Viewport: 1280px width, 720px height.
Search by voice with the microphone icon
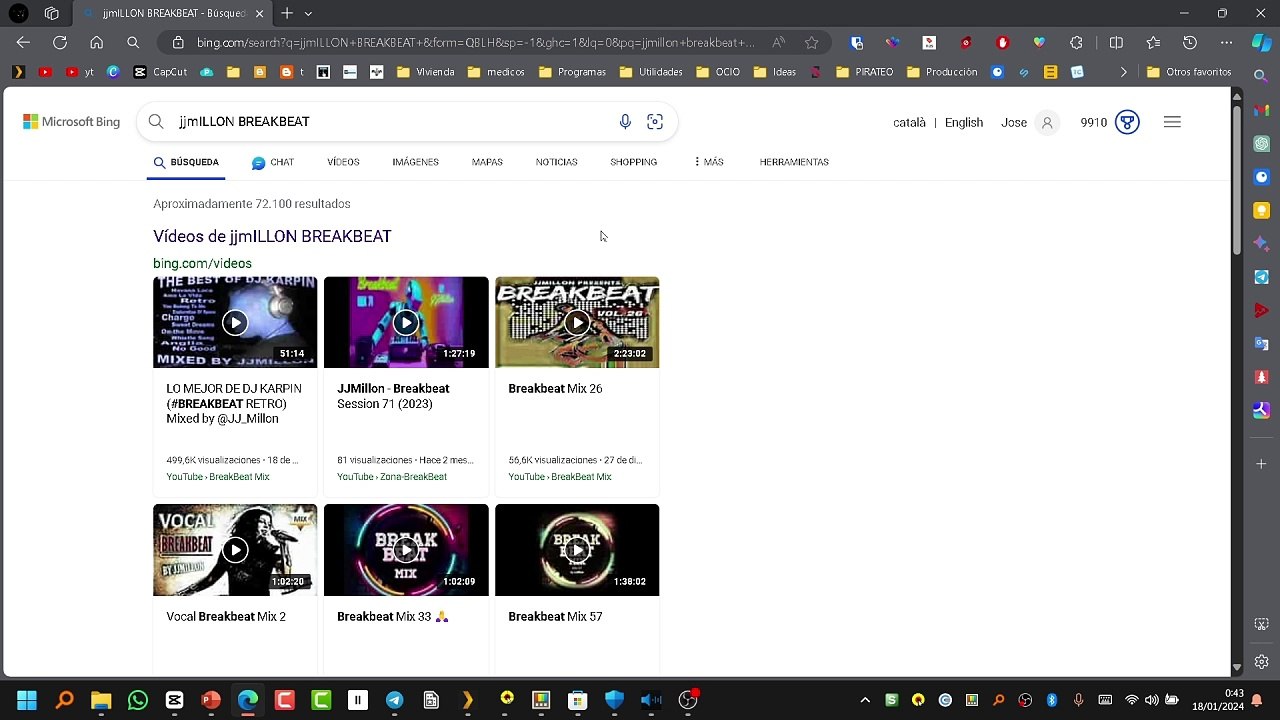[625, 122]
